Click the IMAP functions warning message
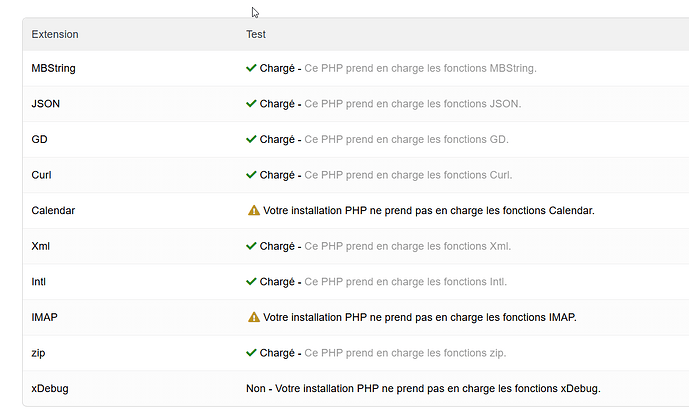This screenshot has height=416, width=689. (420, 317)
